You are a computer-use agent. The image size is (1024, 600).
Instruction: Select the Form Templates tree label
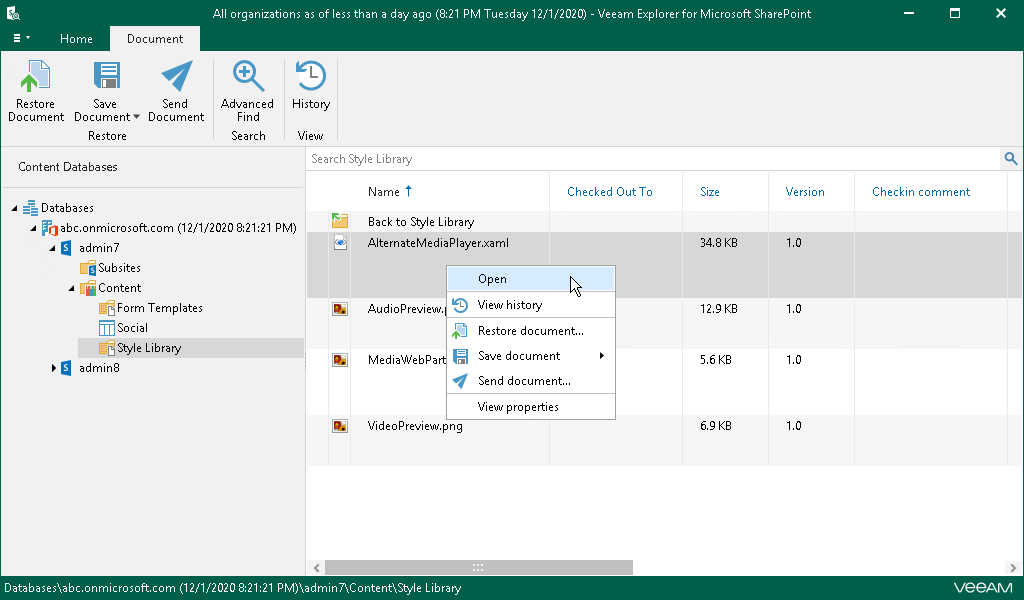pos(159,308)
